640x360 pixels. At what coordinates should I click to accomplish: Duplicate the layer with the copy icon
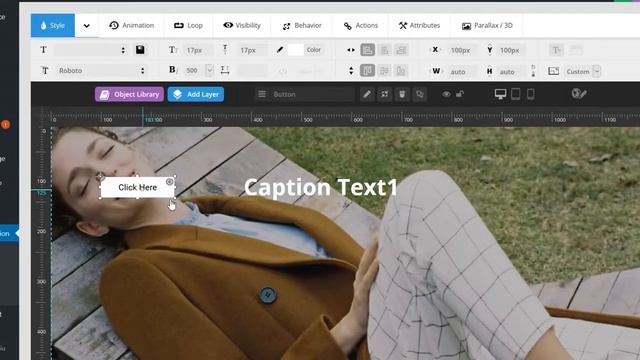(x=420, y=94)
